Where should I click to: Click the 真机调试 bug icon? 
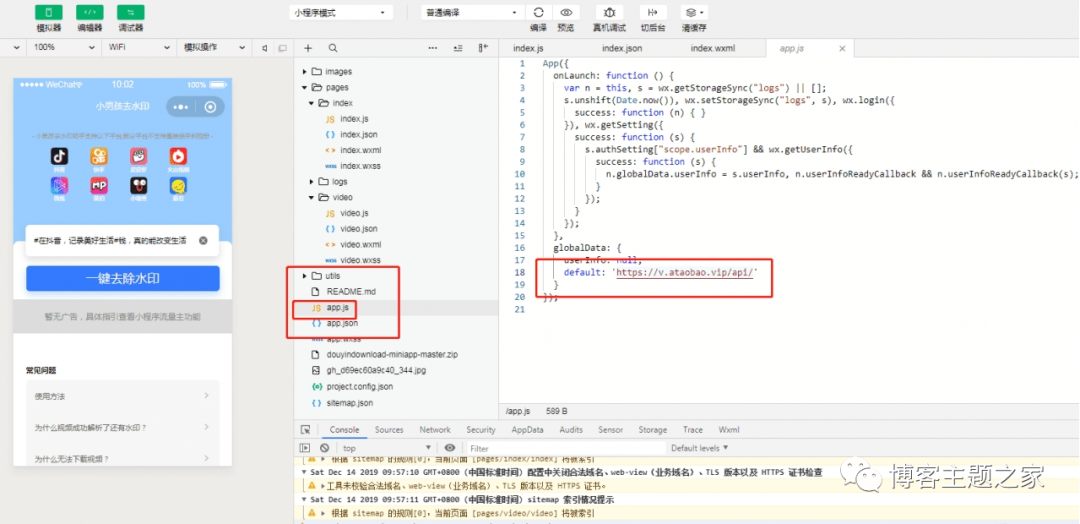click(x=610, y=12)
